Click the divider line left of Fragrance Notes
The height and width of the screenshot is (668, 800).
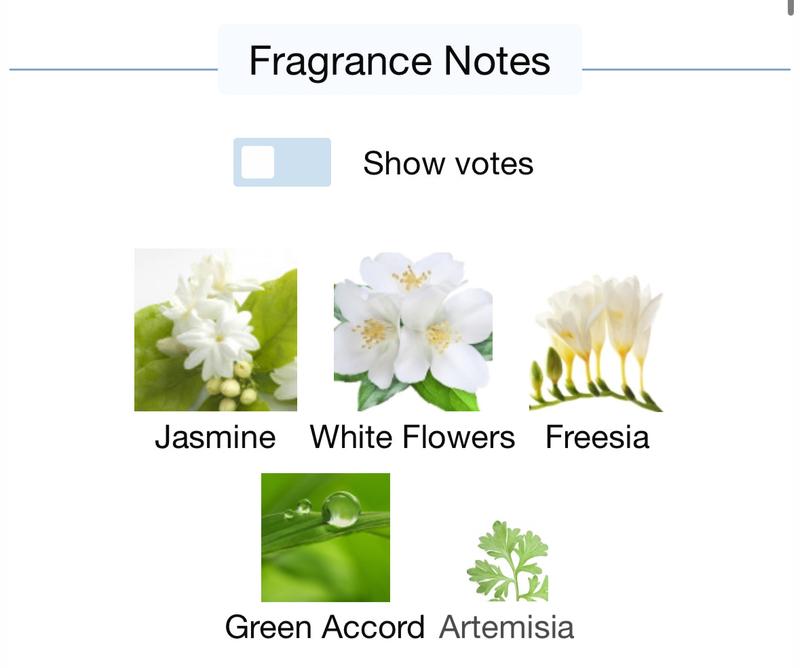113,69
